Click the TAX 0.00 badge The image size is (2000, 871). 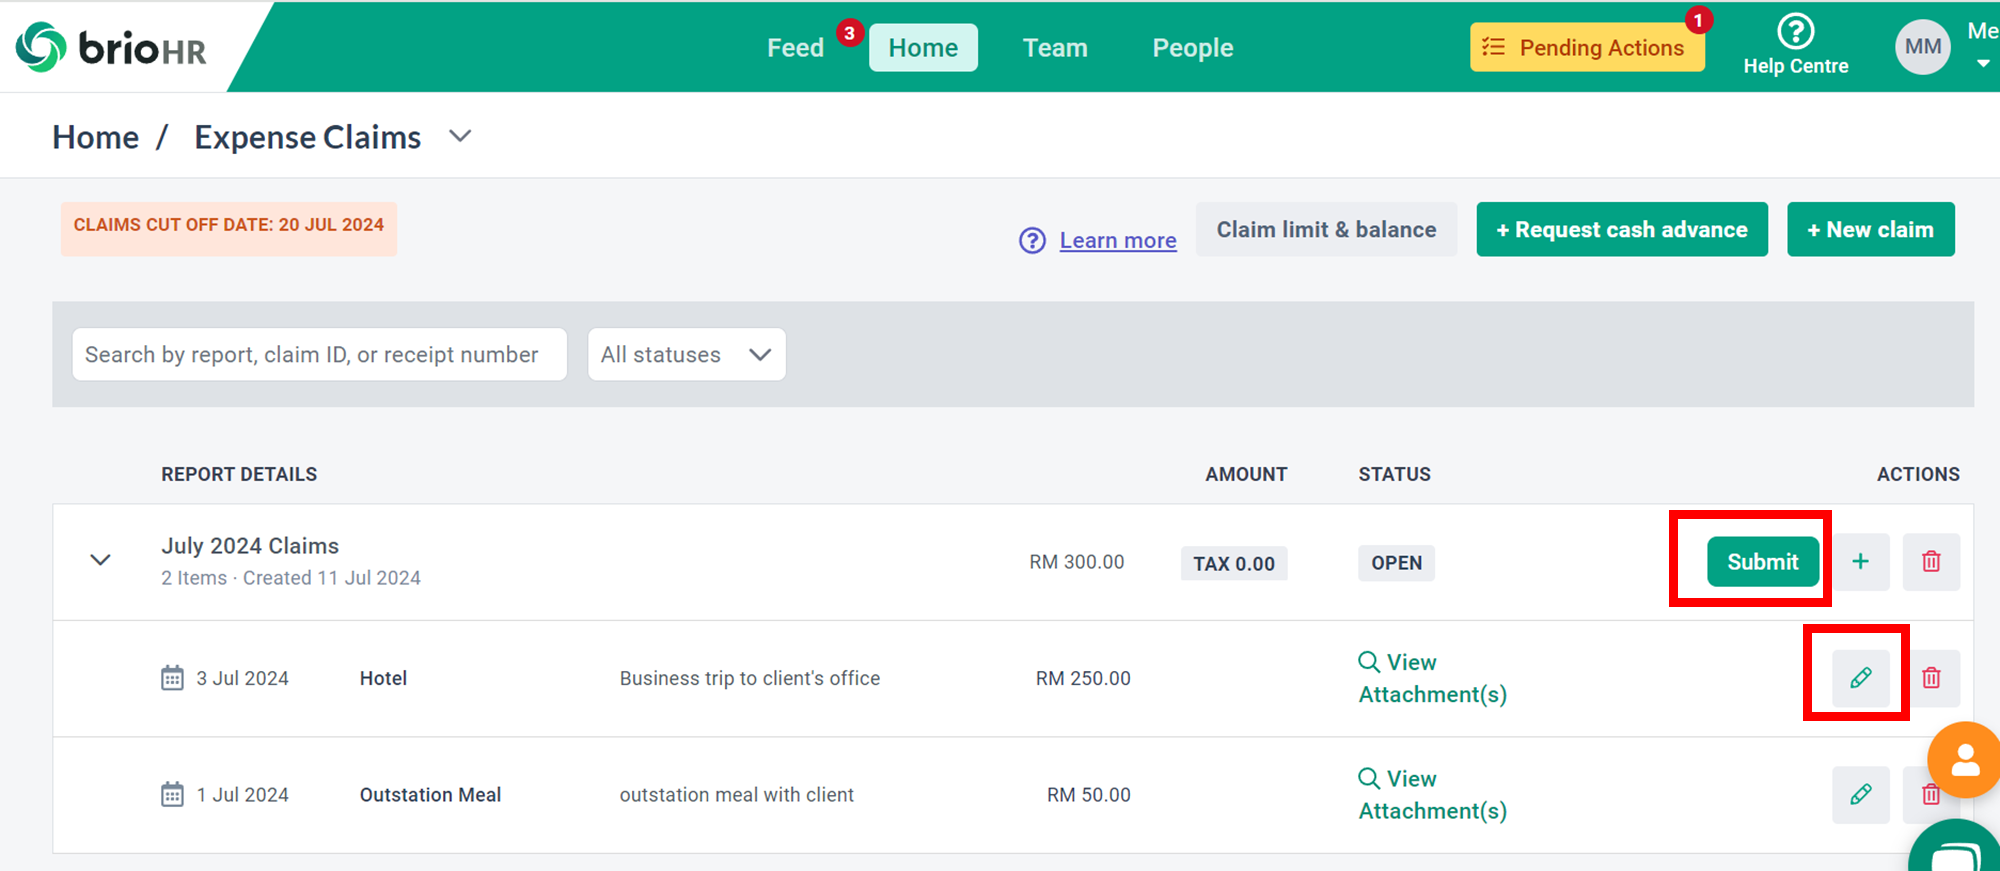click(1234, 563)
